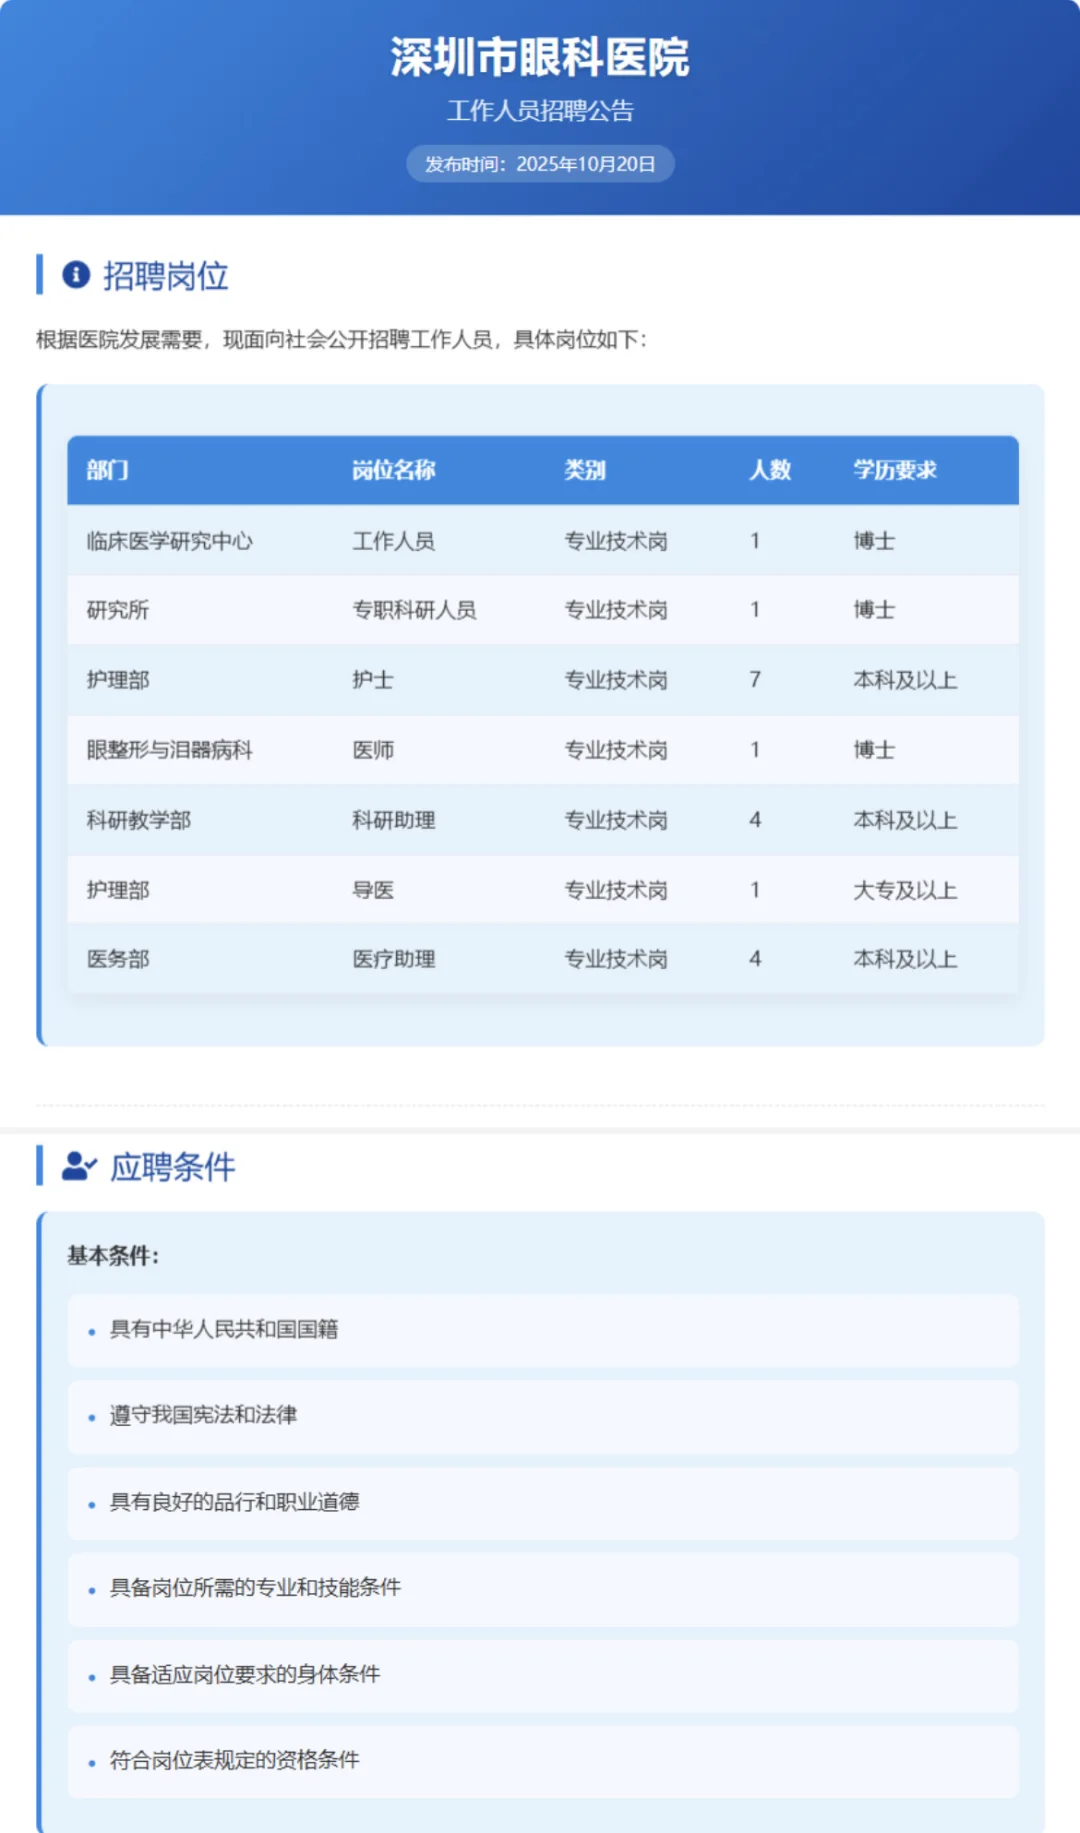Click the 基本条件 label

(x=113, y=1256)
